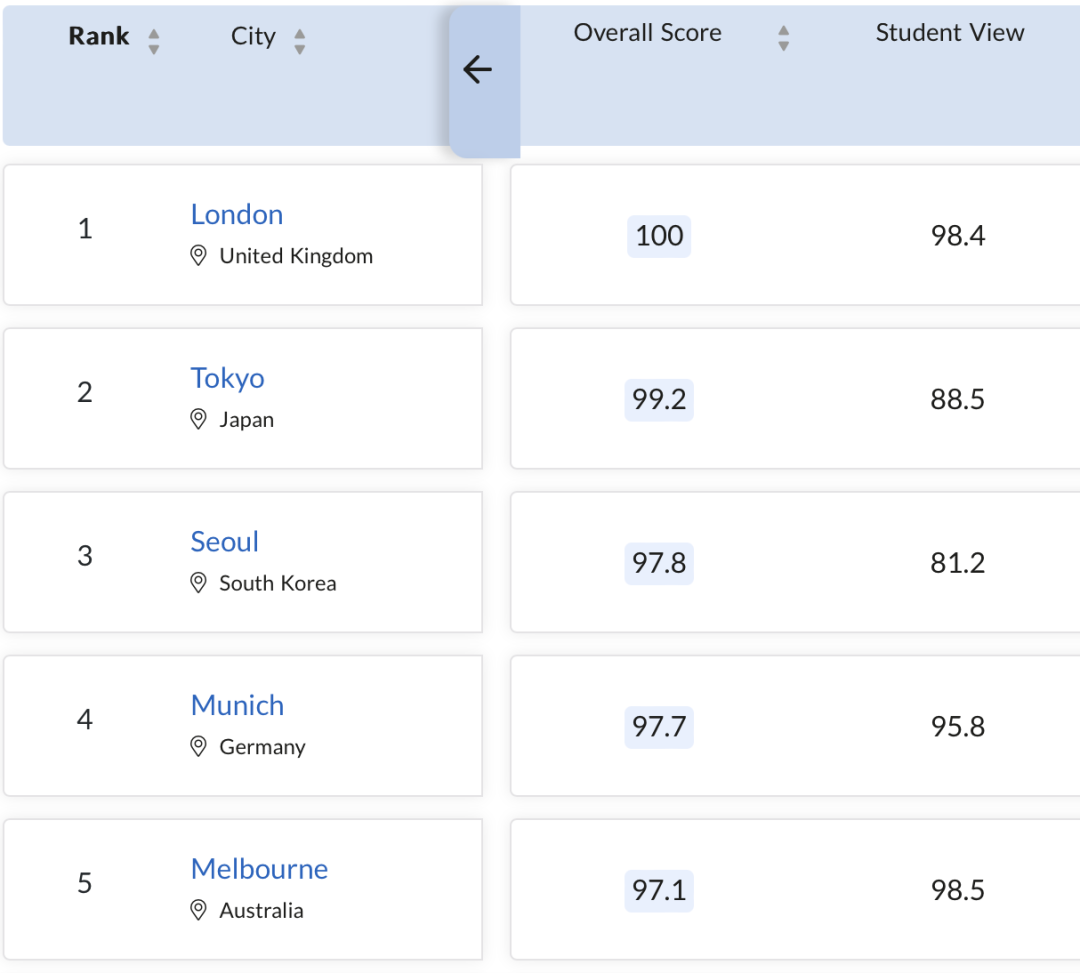Open the Seoul city link

(x=225, y=542)
